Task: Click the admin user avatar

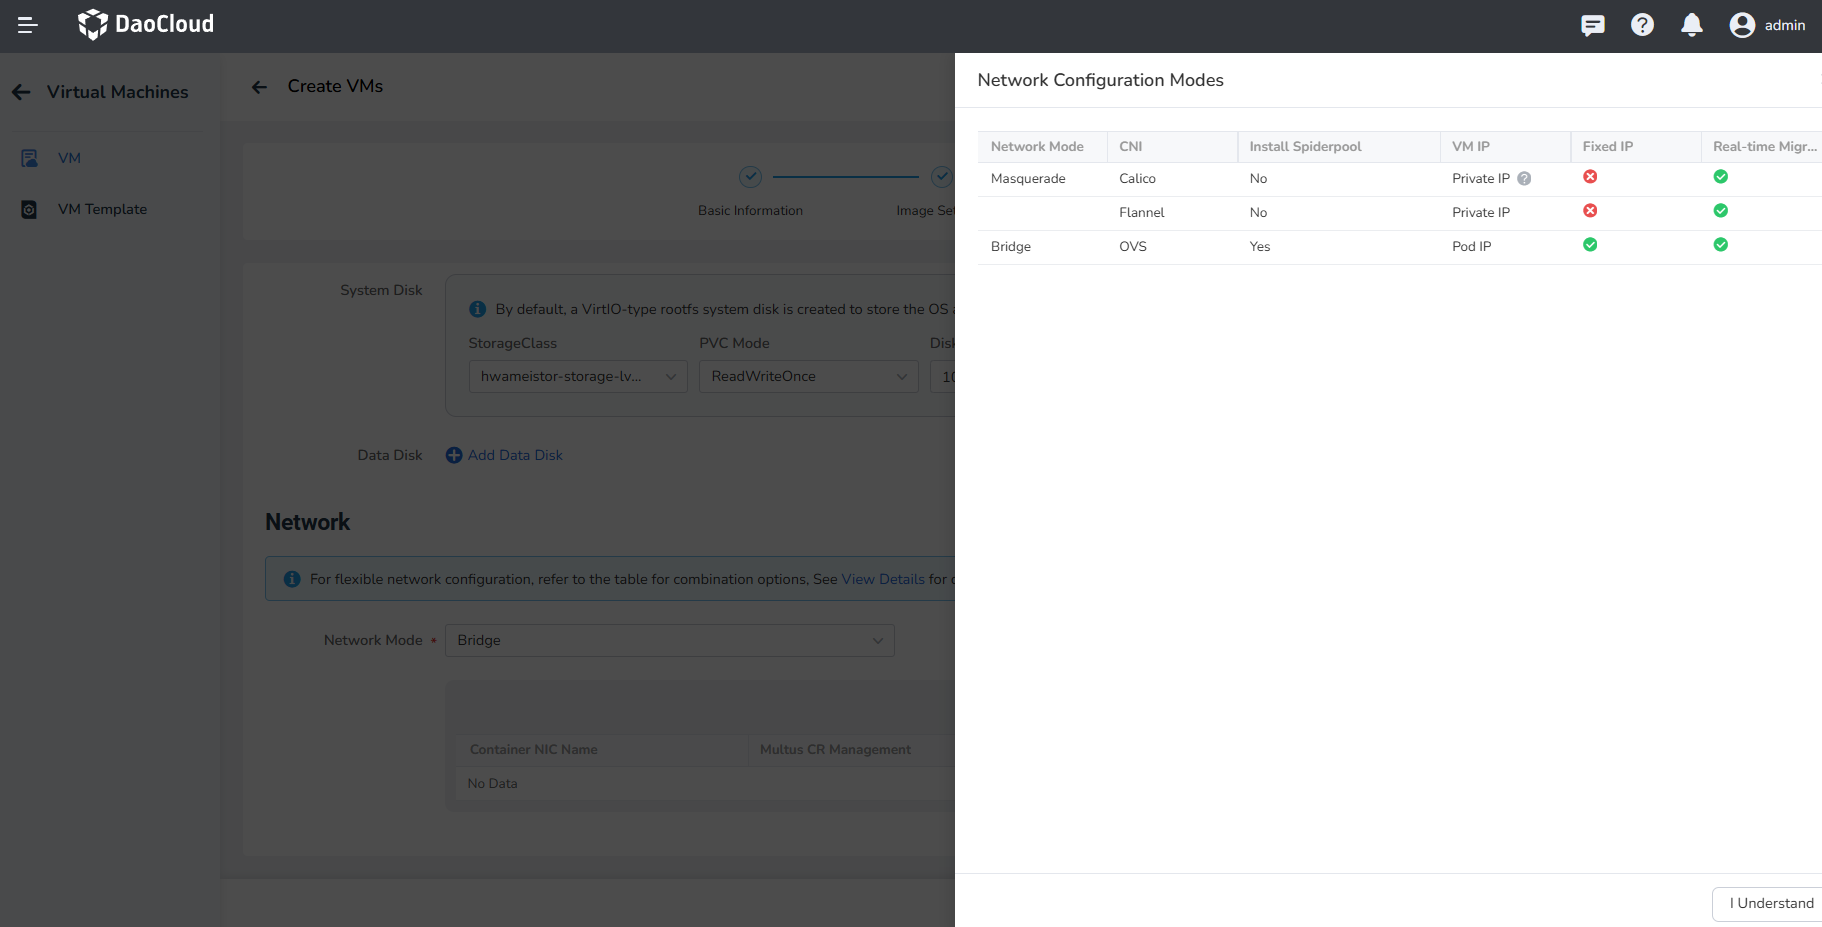Action: coord(1742,25)
